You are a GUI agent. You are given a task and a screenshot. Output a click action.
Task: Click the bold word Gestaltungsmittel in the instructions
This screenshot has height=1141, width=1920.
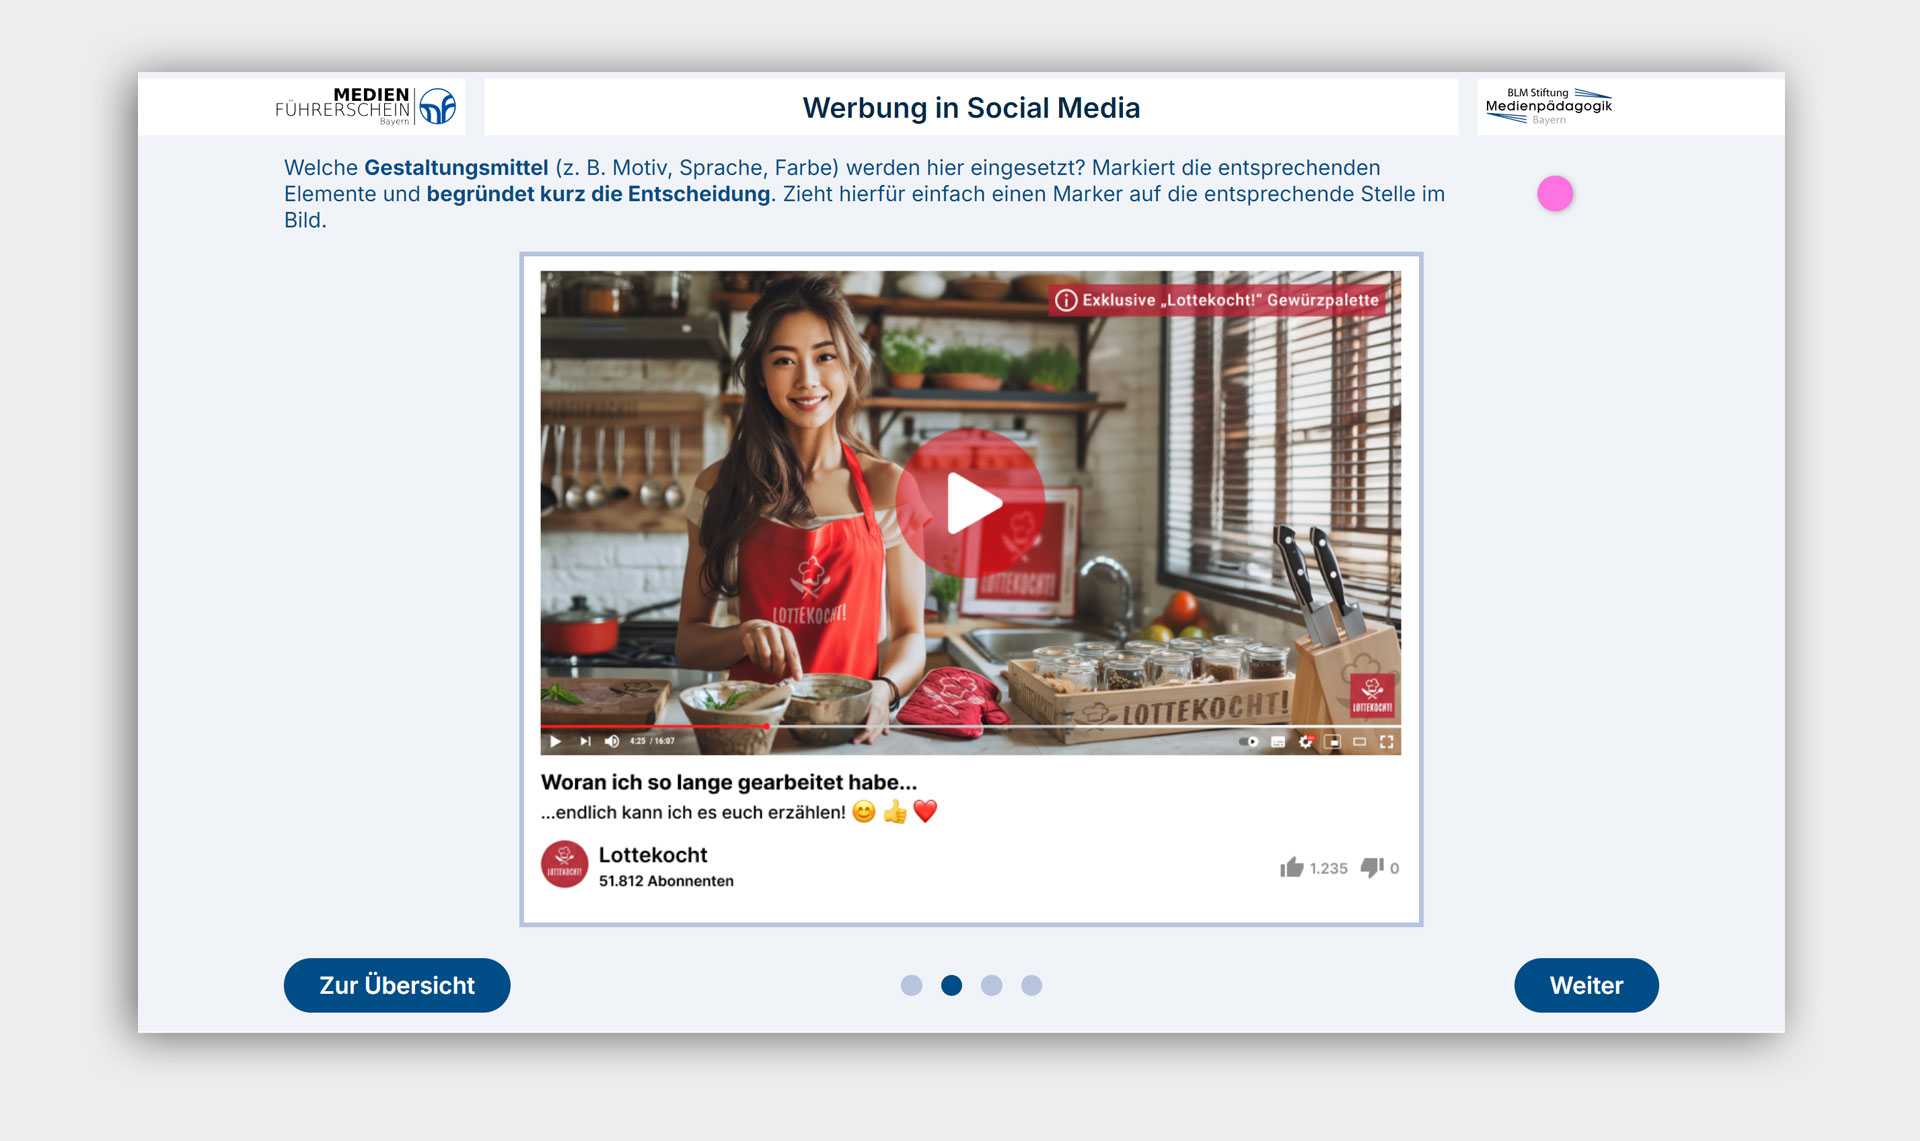[x=456, y=168]
